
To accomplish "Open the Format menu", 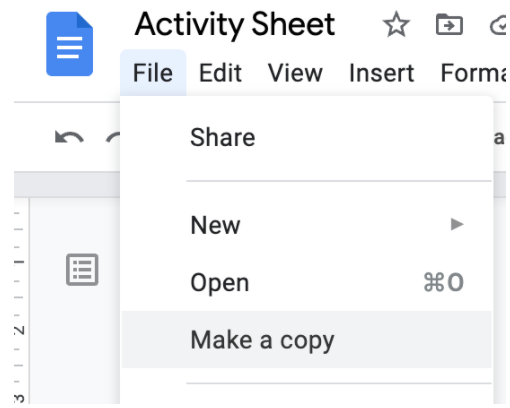I will (x=474, y=73).
